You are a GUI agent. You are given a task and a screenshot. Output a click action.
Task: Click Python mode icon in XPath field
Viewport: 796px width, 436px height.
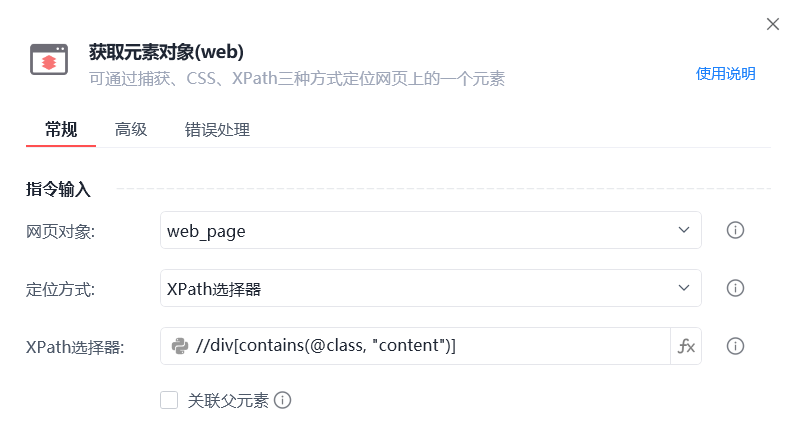click(x=180, y=346)
